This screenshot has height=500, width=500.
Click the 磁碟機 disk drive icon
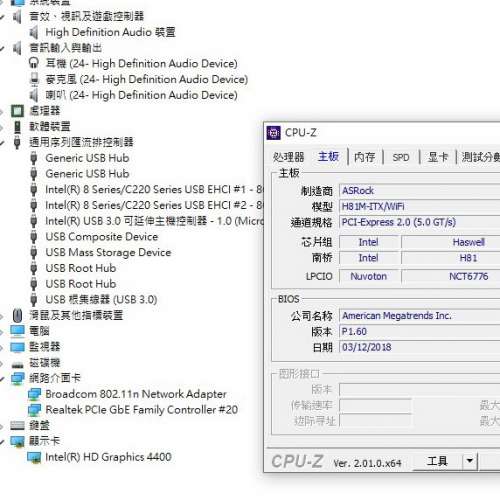coord(17,364)
